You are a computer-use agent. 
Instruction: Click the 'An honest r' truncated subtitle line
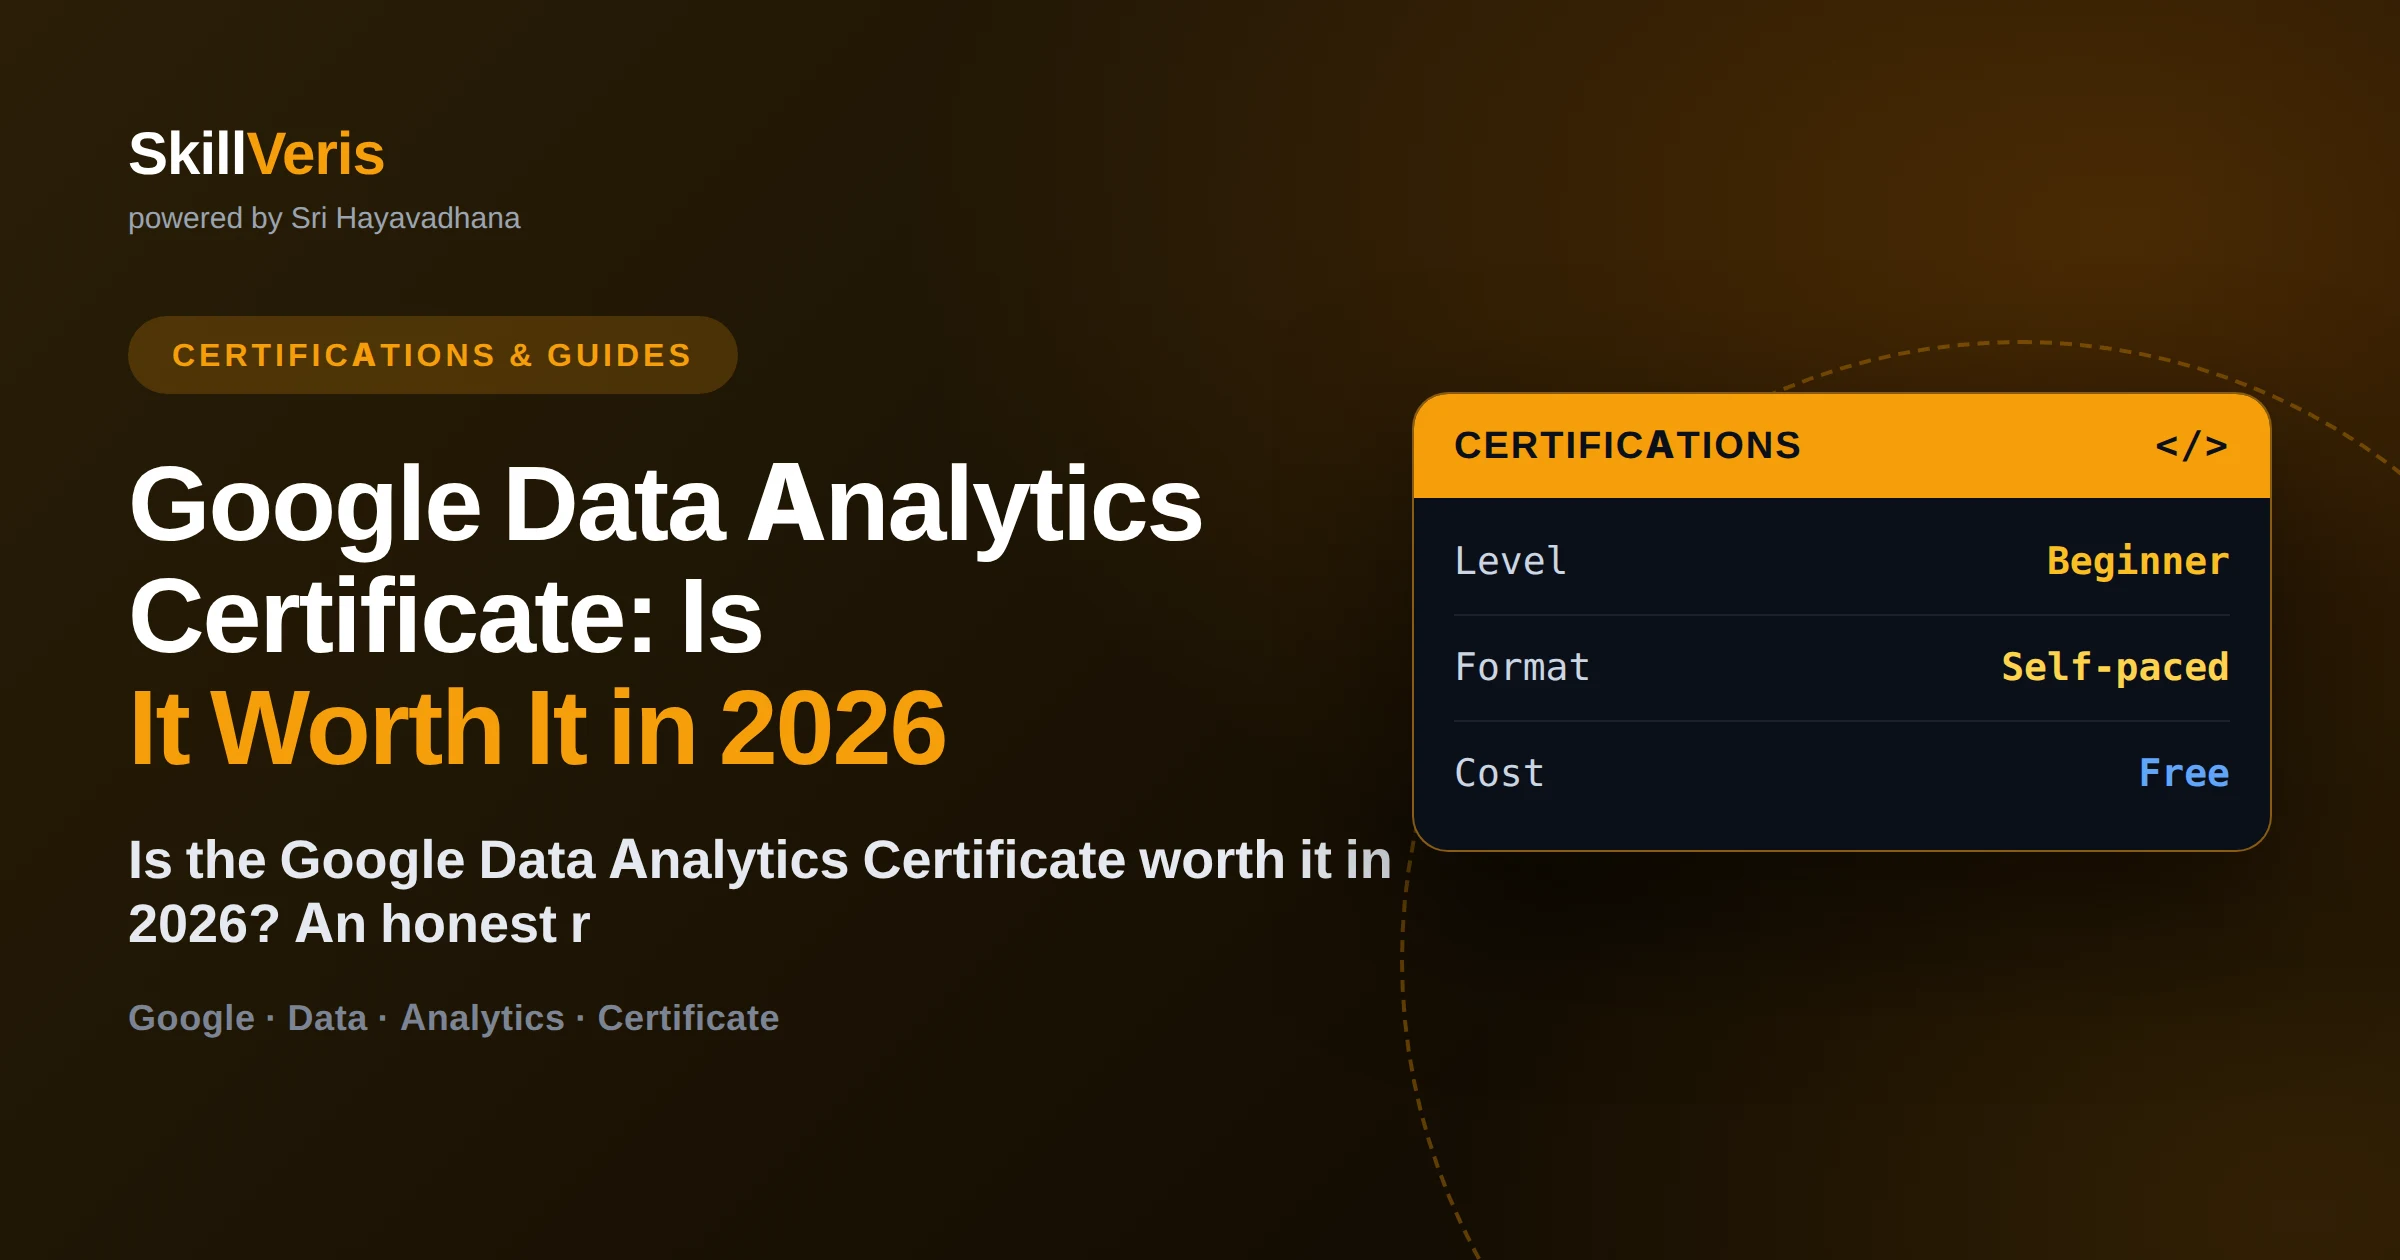[x=442, y=923]
